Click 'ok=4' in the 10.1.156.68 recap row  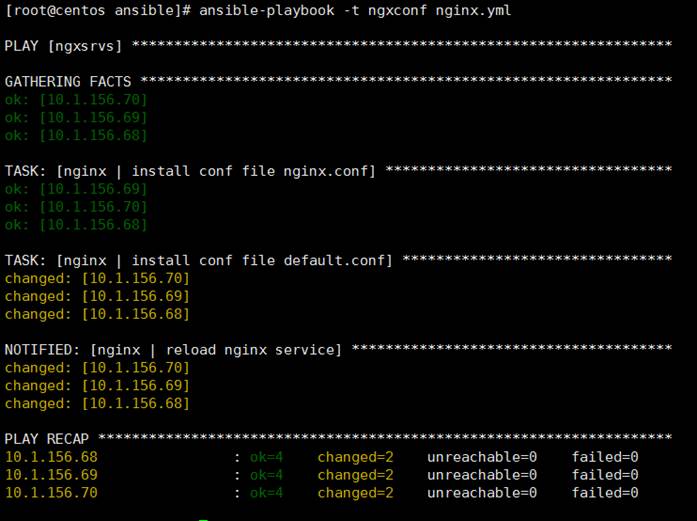coord(266,457)
